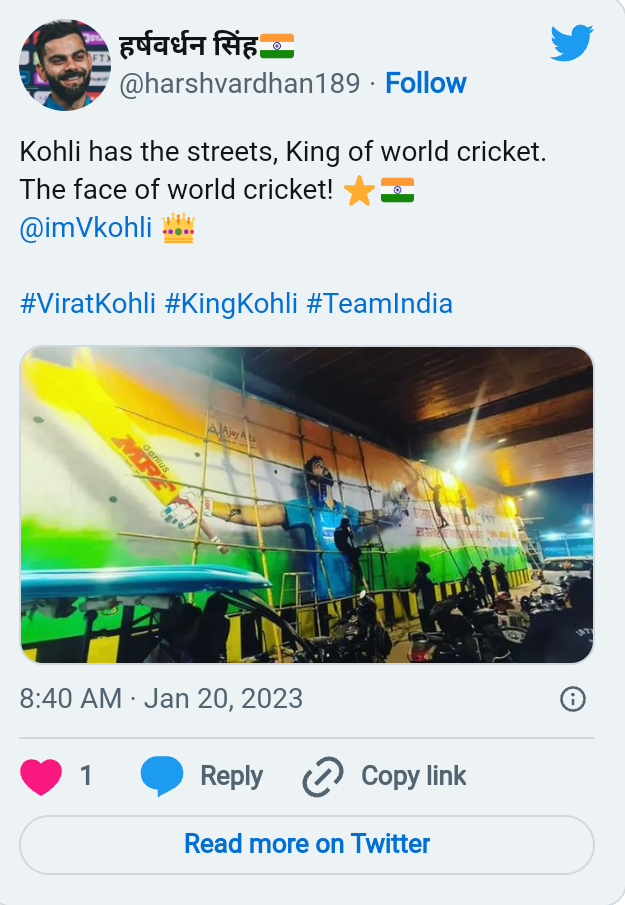Follow @harshvardhan189
The height and width of the screenshot is (905, 625).
(426, 83)
